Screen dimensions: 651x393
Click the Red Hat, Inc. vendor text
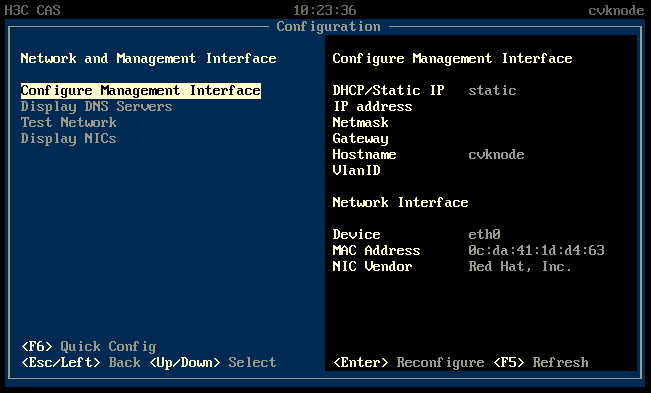click(x=520, y=266)
